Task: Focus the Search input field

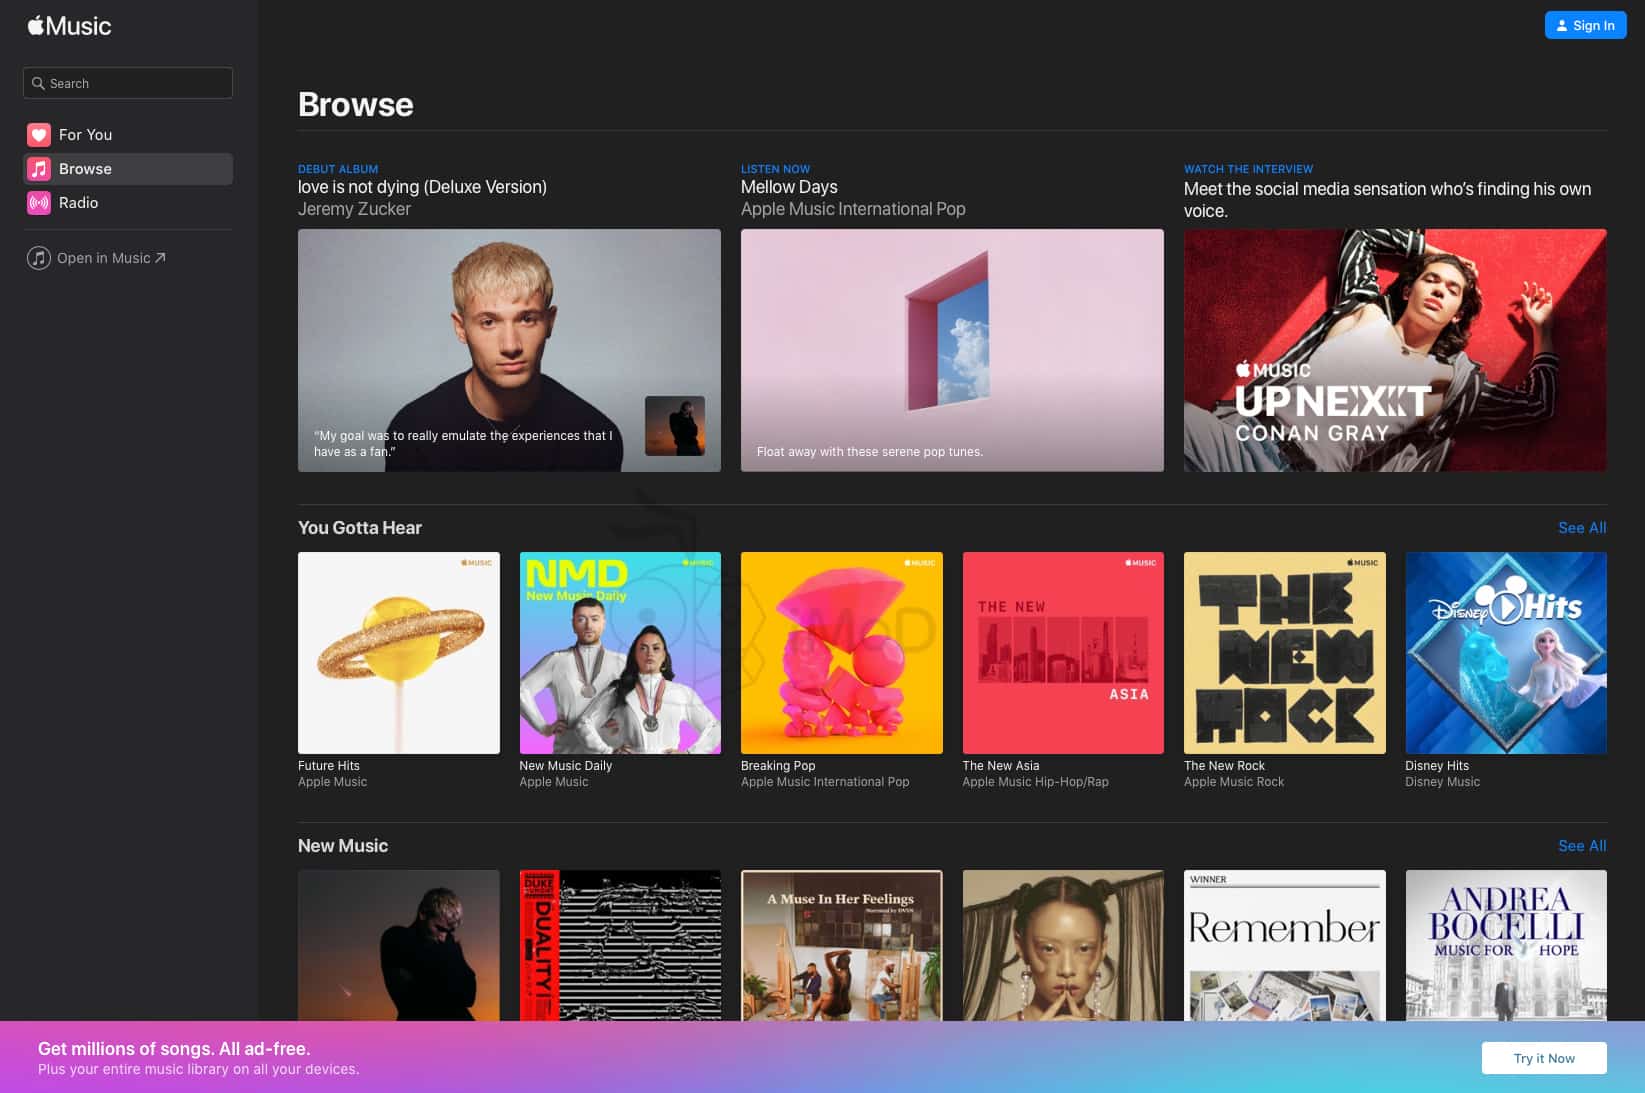Action: pyautogui.click(x=140, y=83)
